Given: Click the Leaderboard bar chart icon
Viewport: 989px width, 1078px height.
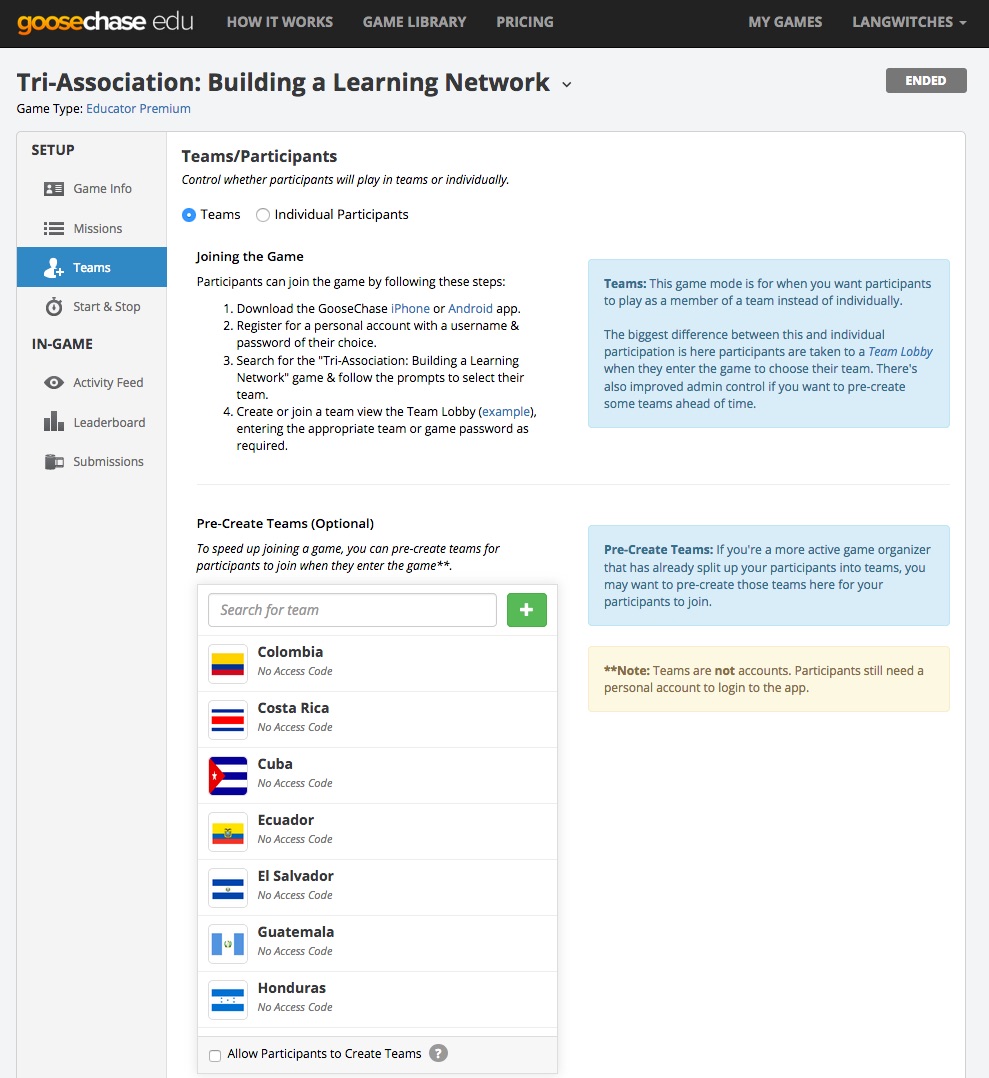Looking at the screenshot, I should pos(54,421).
